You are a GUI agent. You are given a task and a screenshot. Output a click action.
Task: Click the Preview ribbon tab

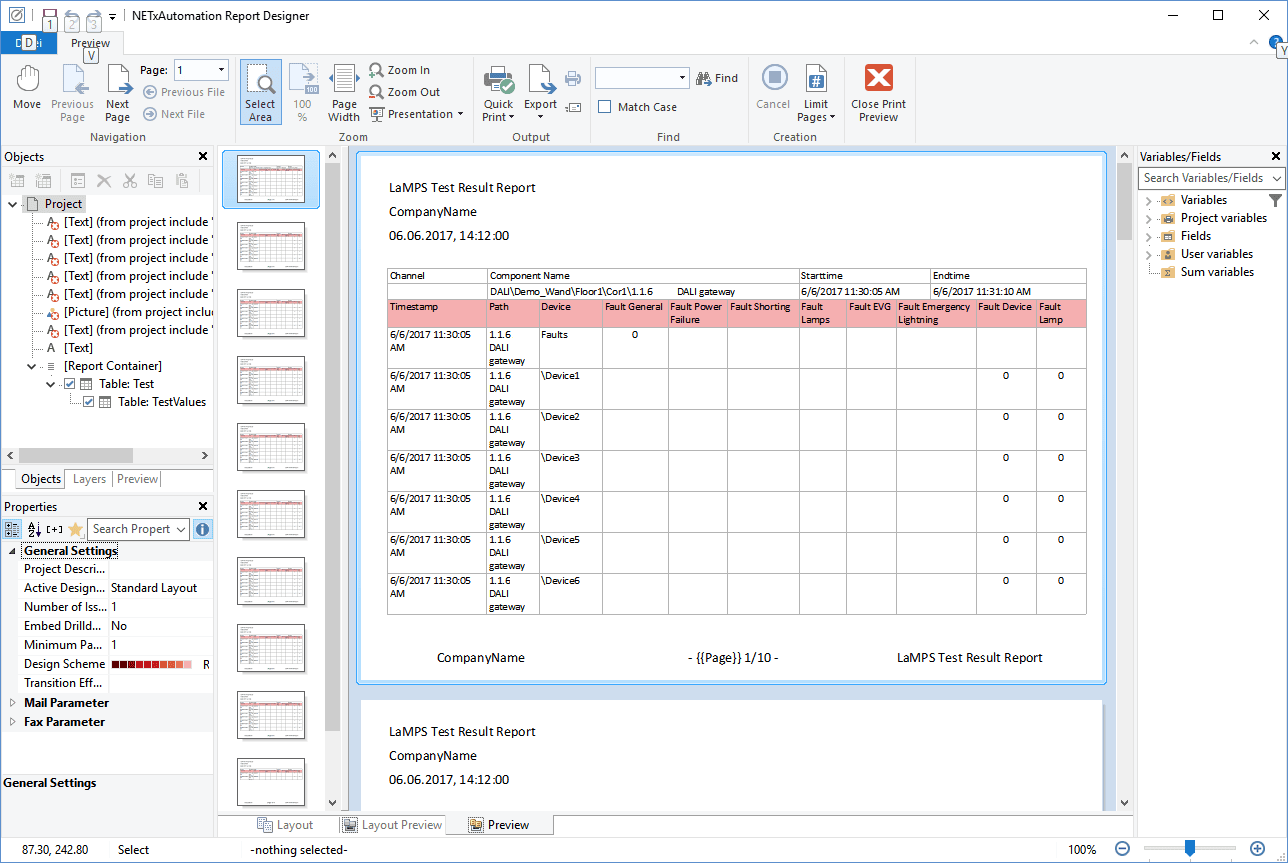coord(90,43)
